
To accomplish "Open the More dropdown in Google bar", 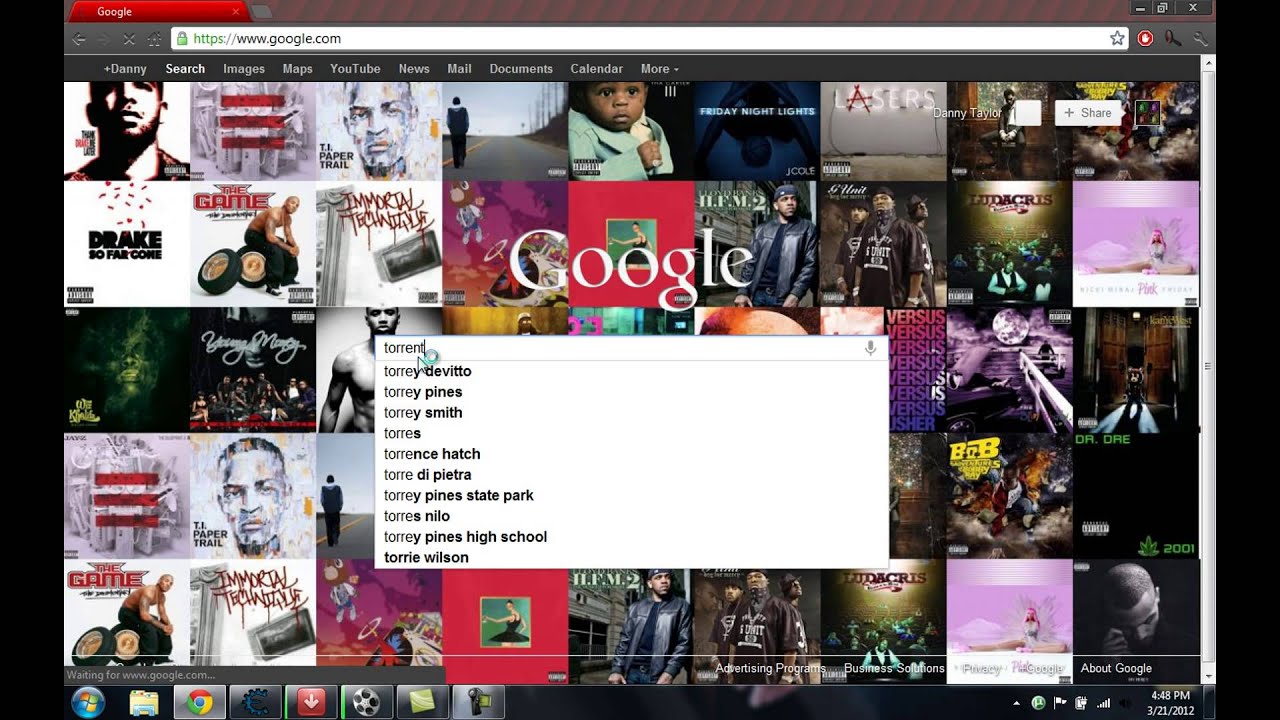I will [x=660, y=69].
